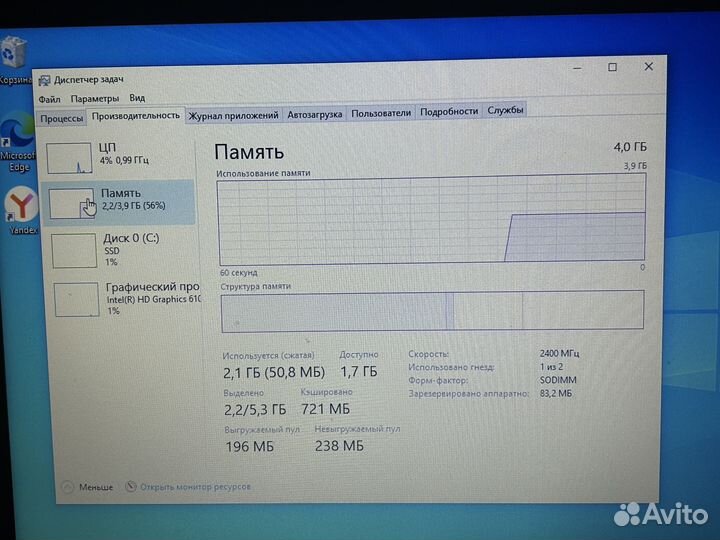Switch to Журнал приложений tab
The height and width of the screenshot is (540, 720).
tap(233, 115)
